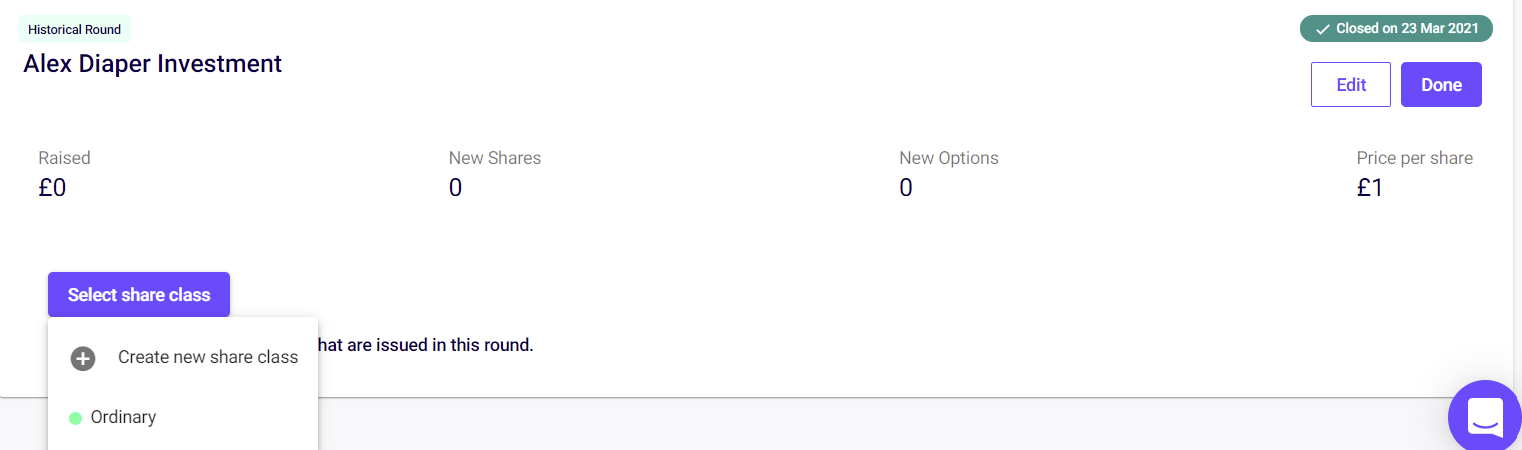Click the Done button
Image resolution: width=1522 pixels, height=450 pixels.
[1441, 85]
